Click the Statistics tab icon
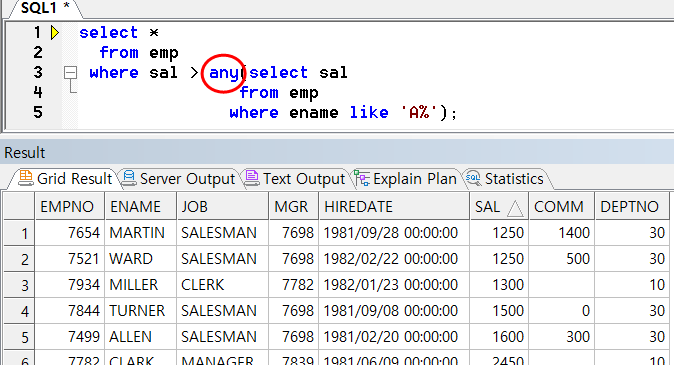The width and height of the screenshot is (674, 365). pos(474,178)
